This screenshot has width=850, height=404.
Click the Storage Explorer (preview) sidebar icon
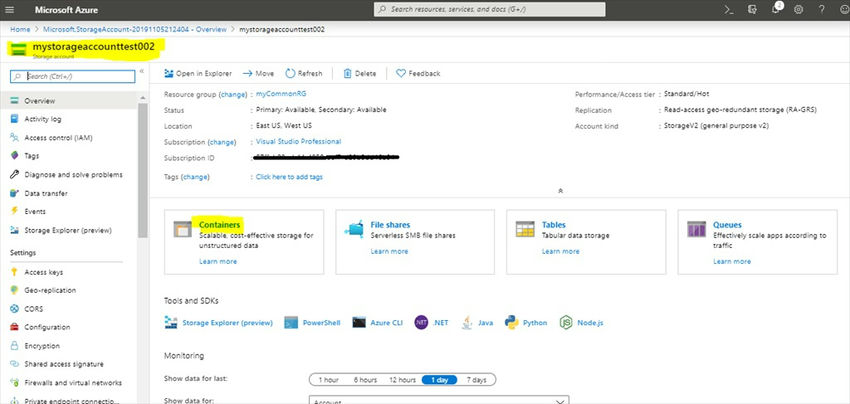point(15,230)
